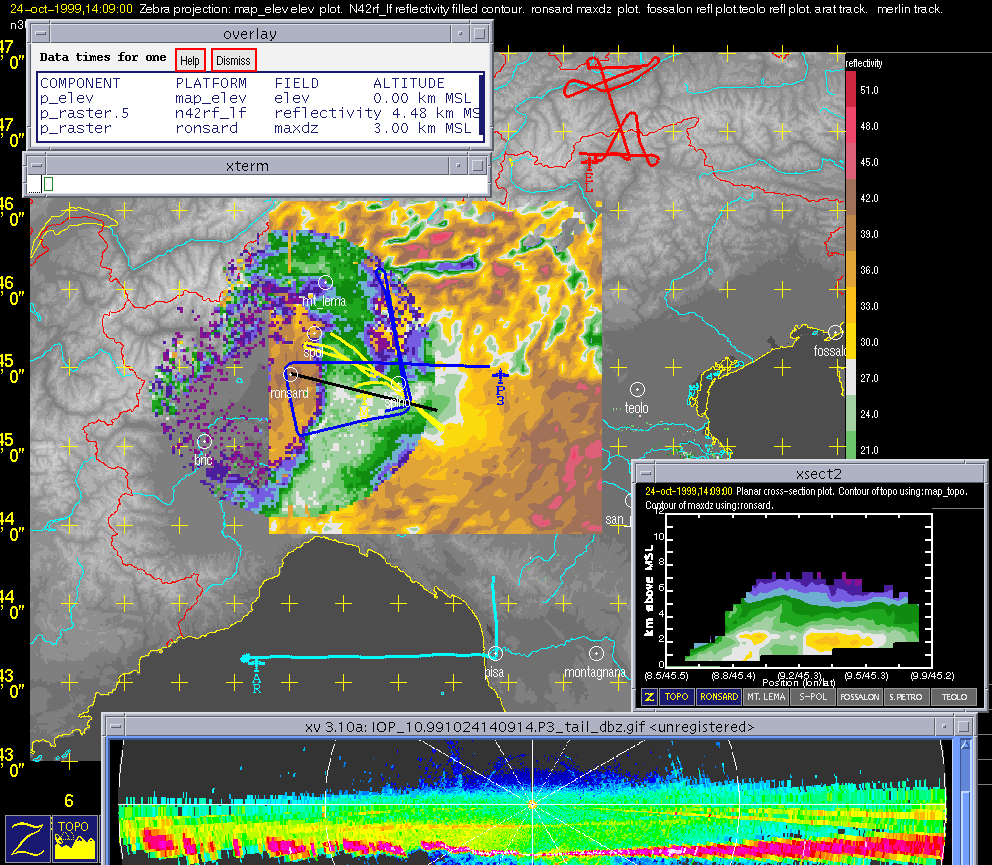Click the Zebra Z icon bottom-left
This screenshot has height=865, width=992.
(27, 838)
